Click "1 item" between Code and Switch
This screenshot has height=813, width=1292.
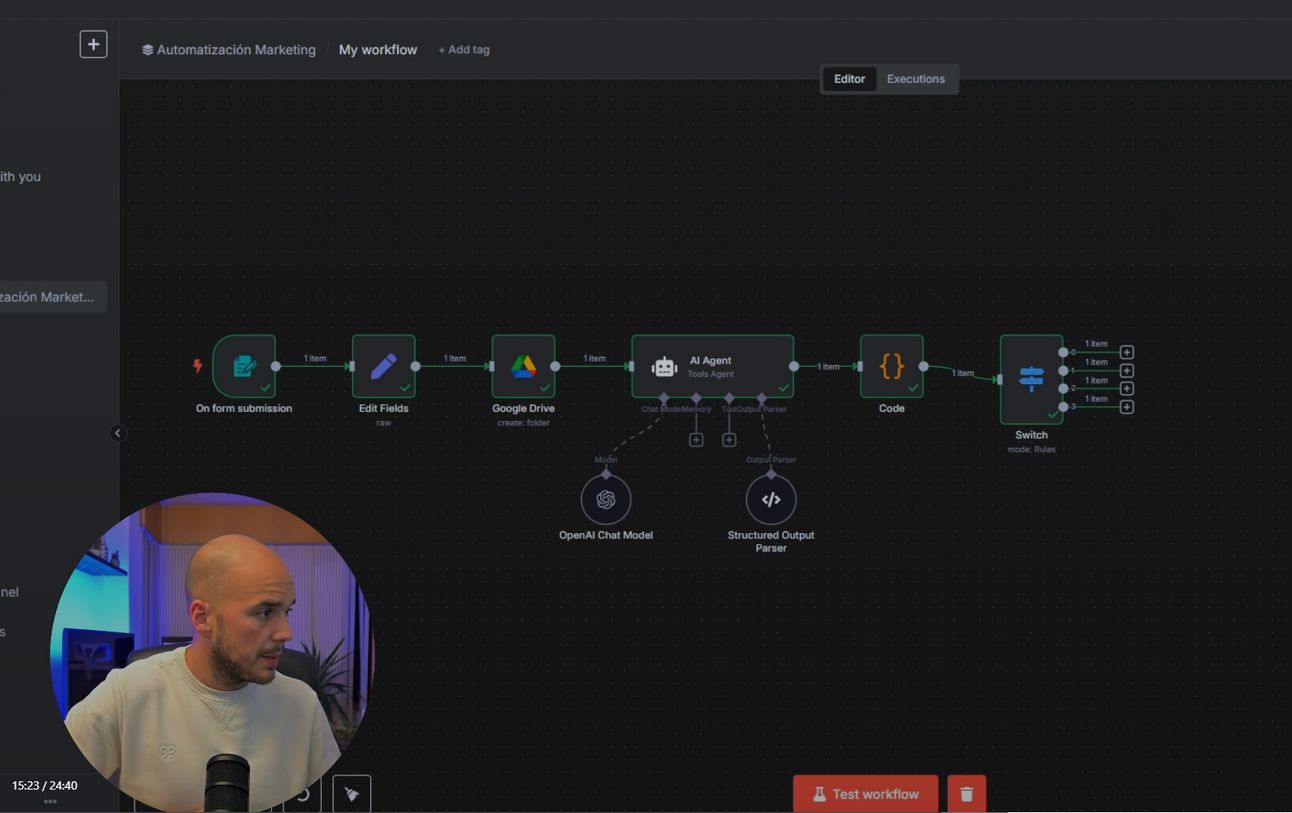(963, 373)
